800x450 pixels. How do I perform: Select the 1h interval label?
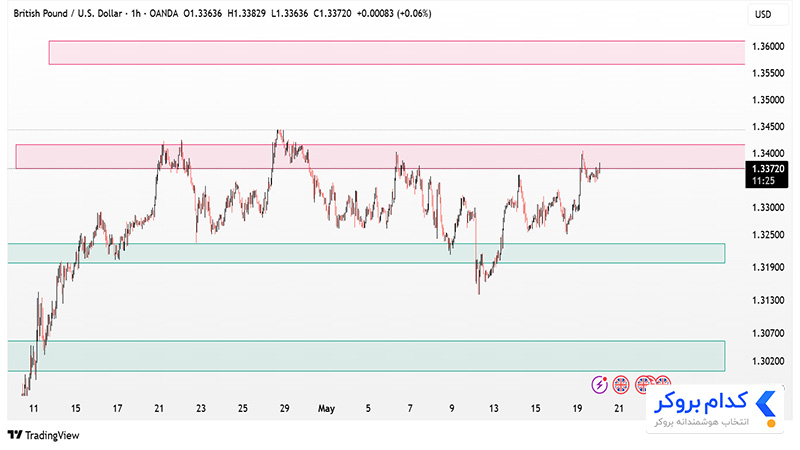point(136,14)
